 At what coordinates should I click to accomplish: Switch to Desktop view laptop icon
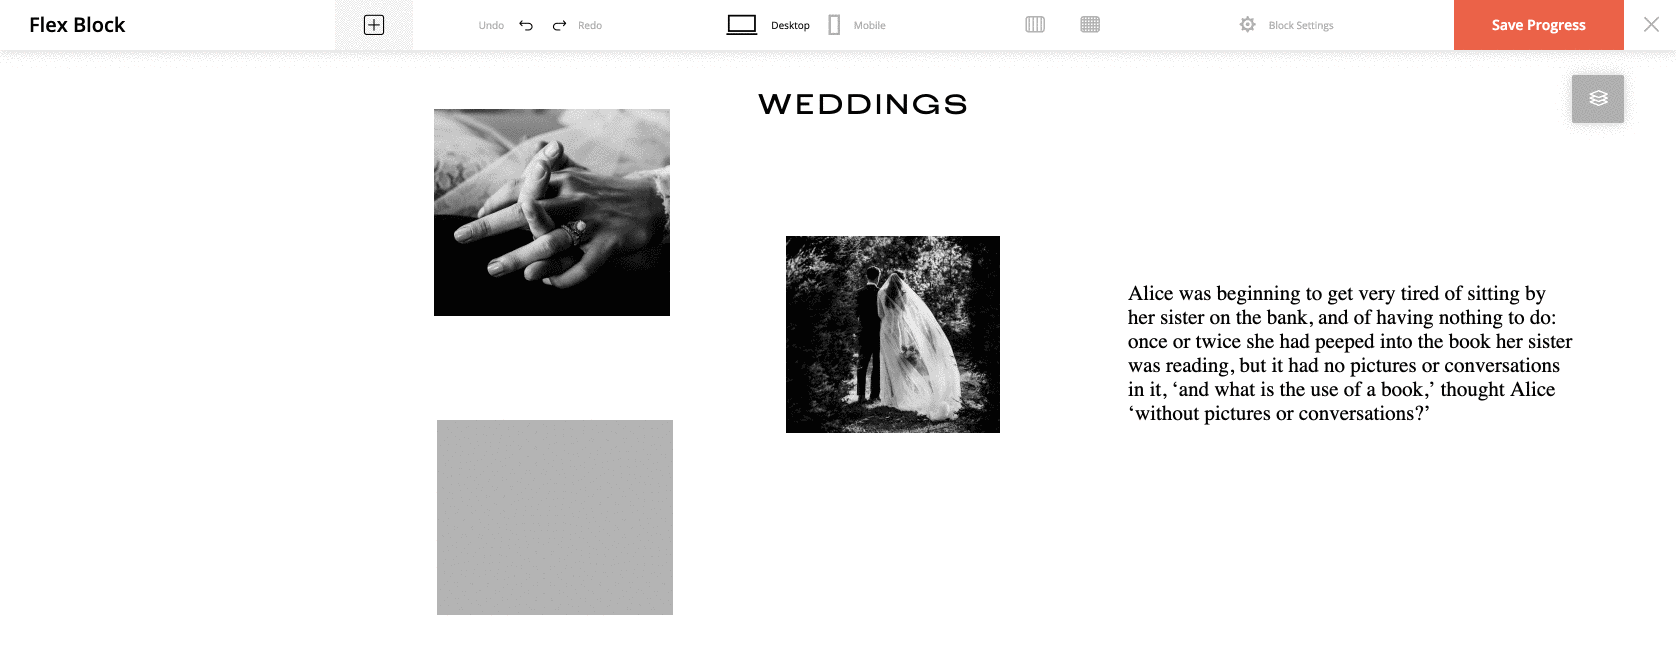(742, 25)
